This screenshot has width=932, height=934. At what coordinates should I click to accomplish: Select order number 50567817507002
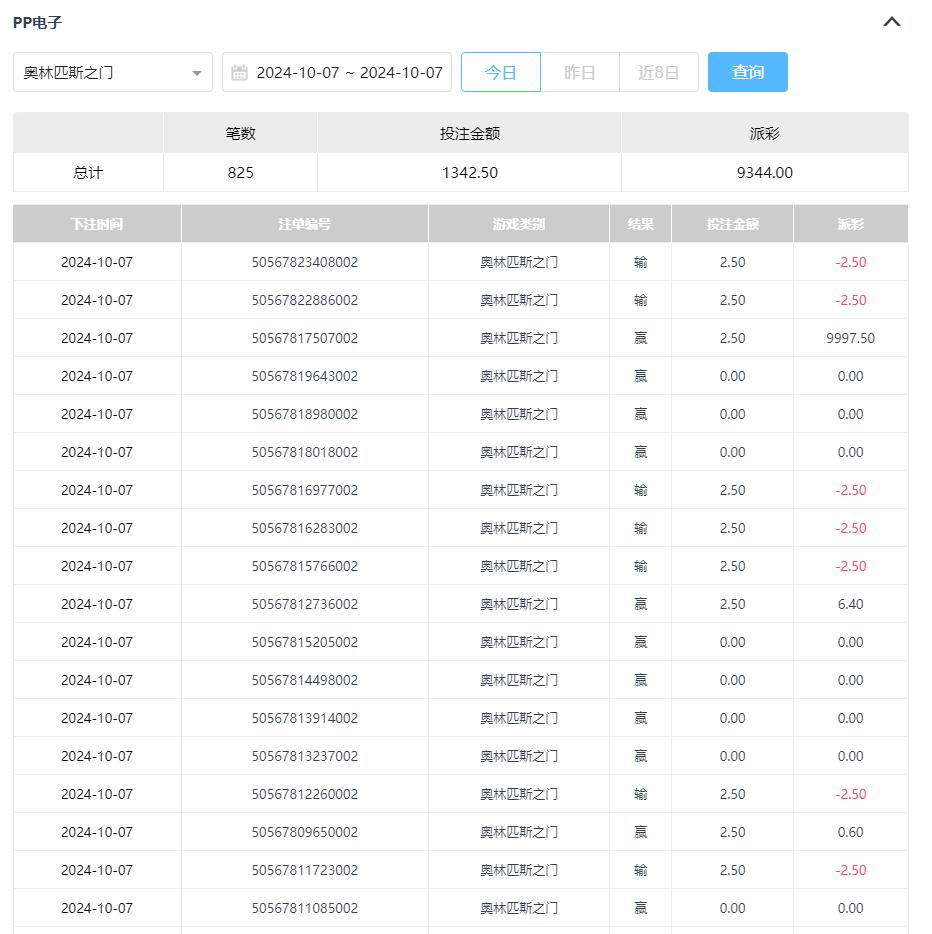pyautogui.click(x=304, y=338)
